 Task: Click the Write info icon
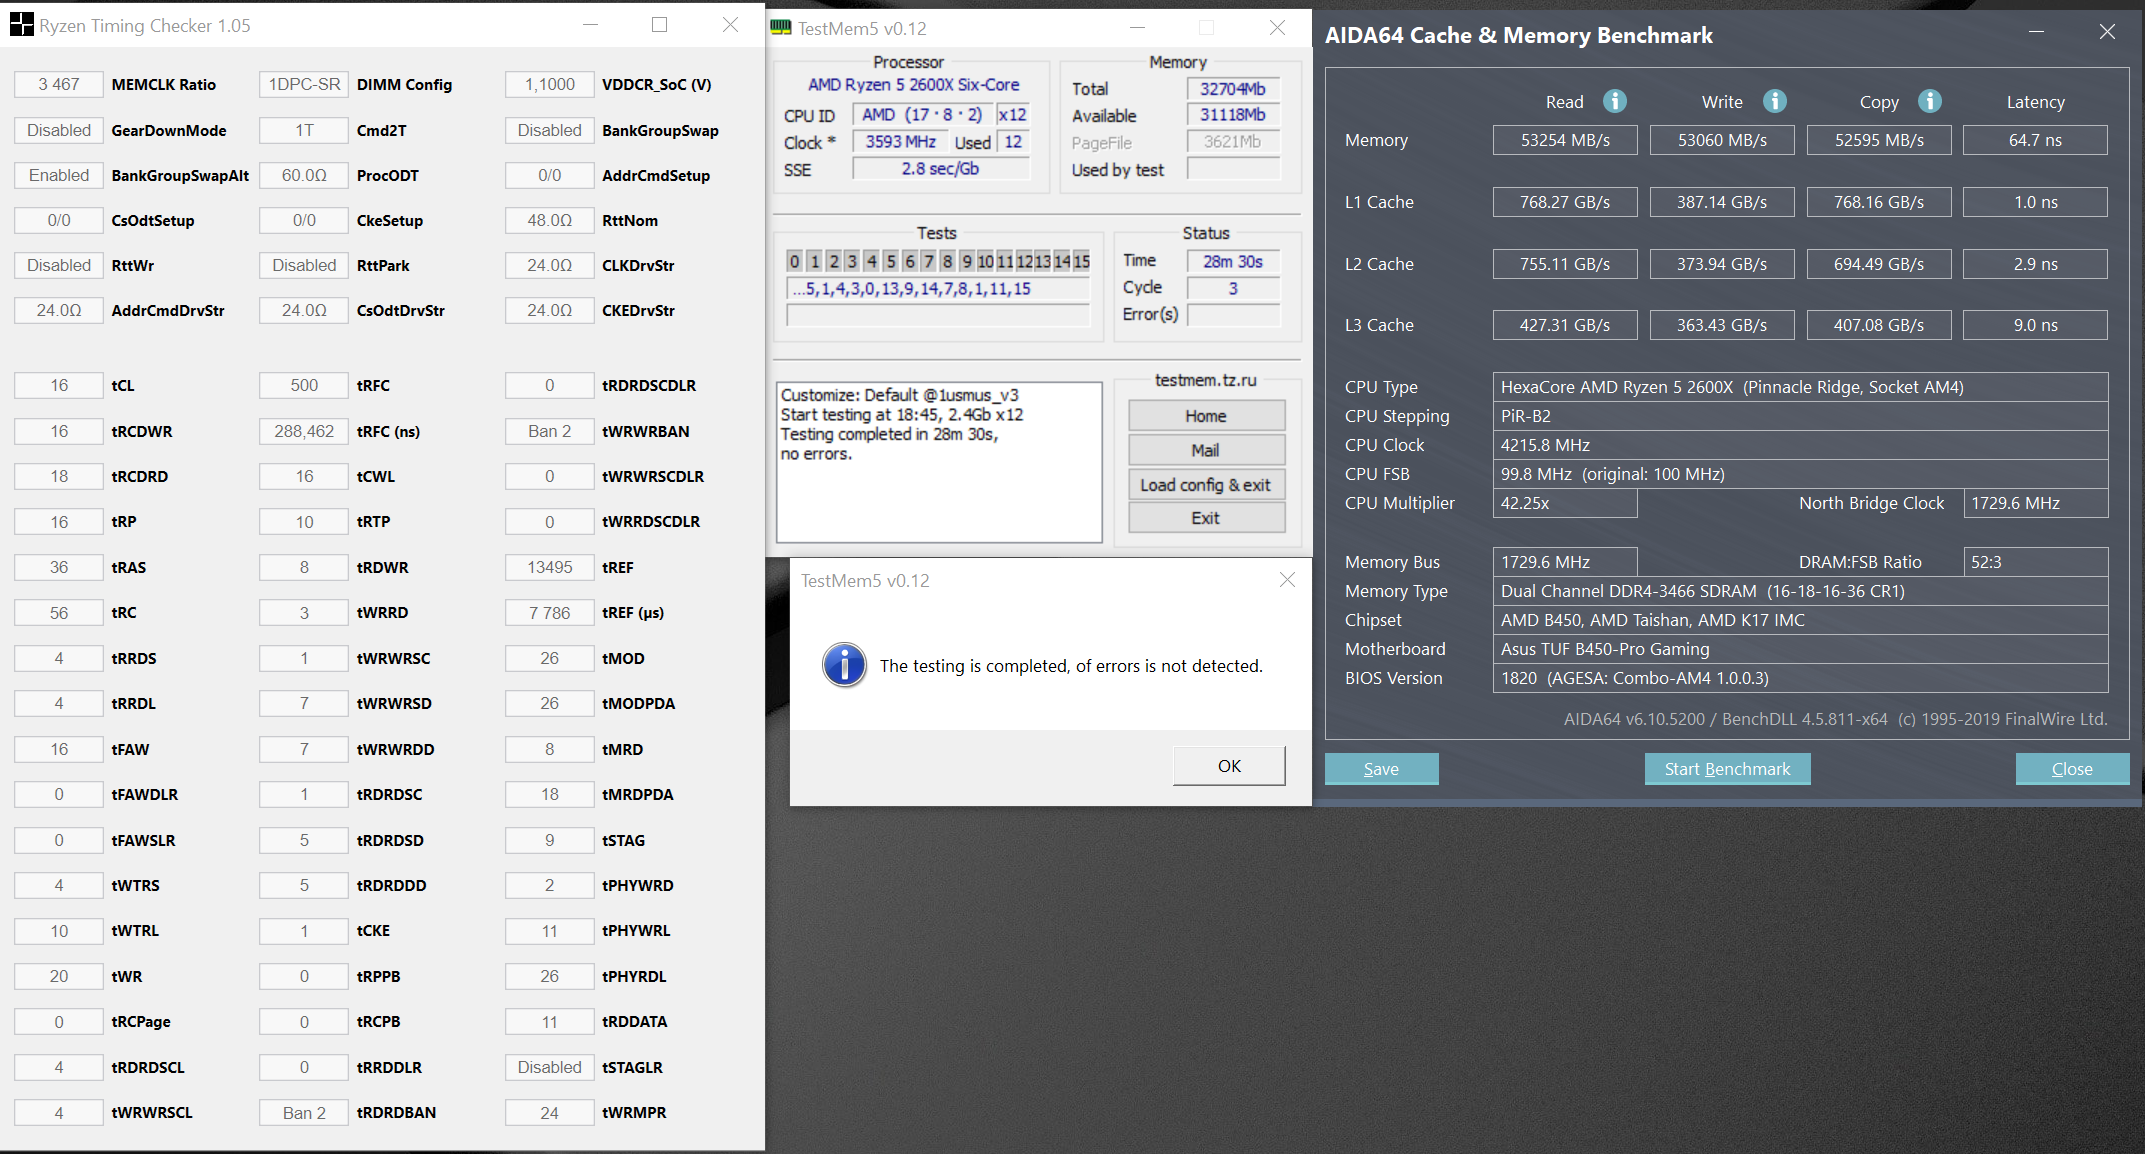point(1774,101)
